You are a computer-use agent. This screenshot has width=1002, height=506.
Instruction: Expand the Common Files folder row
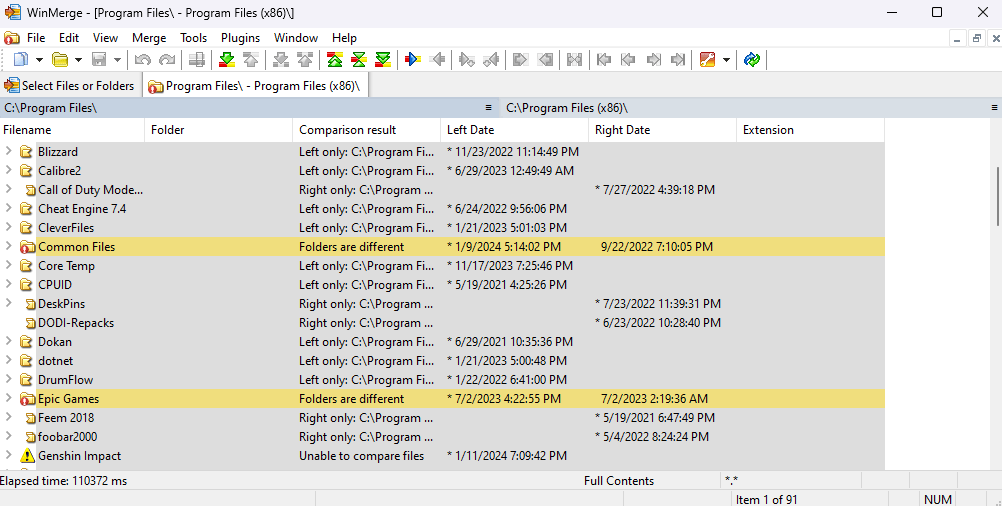9,247
